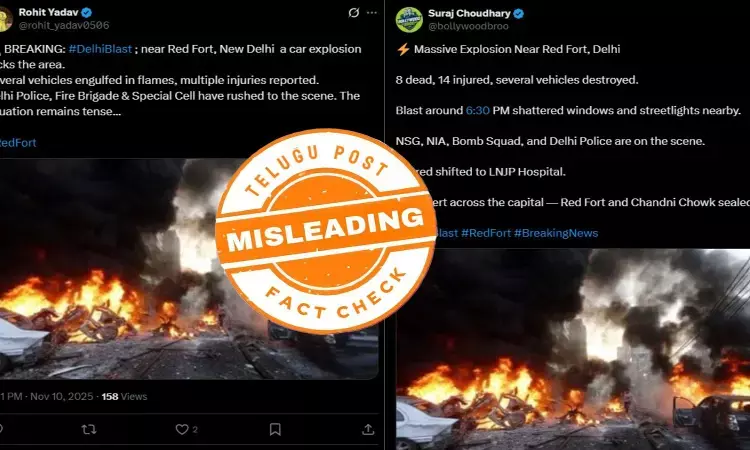Click the 158 Views count
The image size is (750, 450).
[x=124, y=396]
